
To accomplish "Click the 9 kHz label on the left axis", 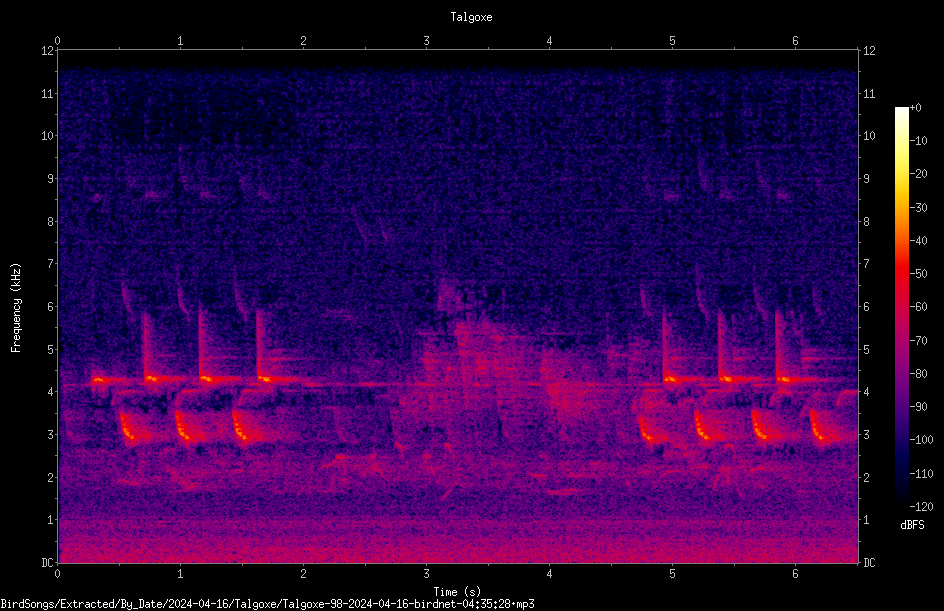I will tap(51, 179).
